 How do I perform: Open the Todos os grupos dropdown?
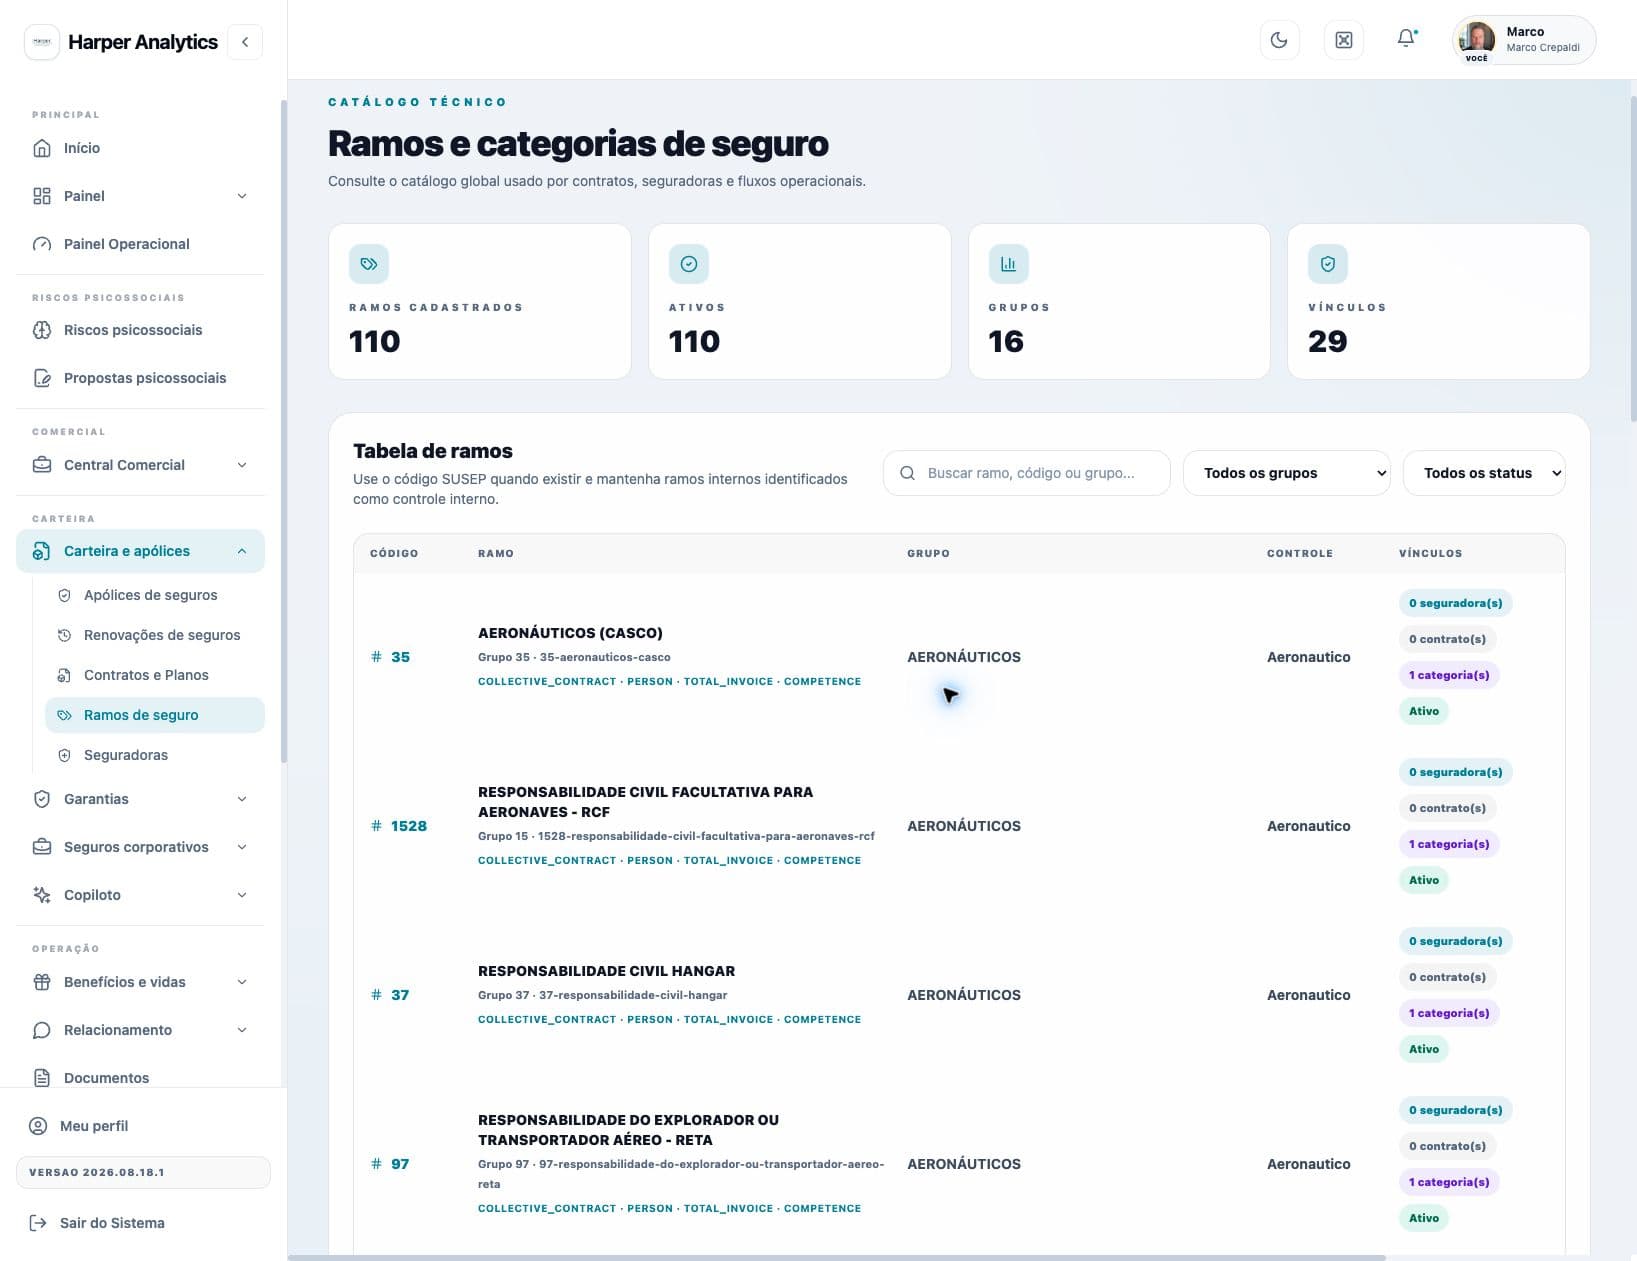coord(1286,473)
